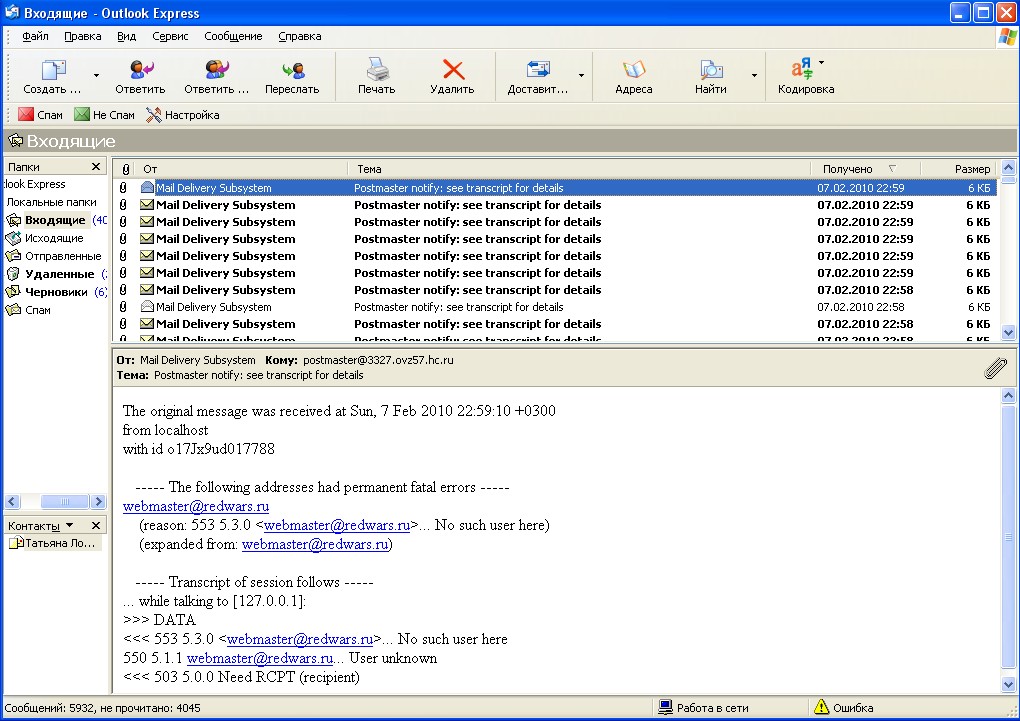Click the Reply All toolbar icon

tap(217, 70)
